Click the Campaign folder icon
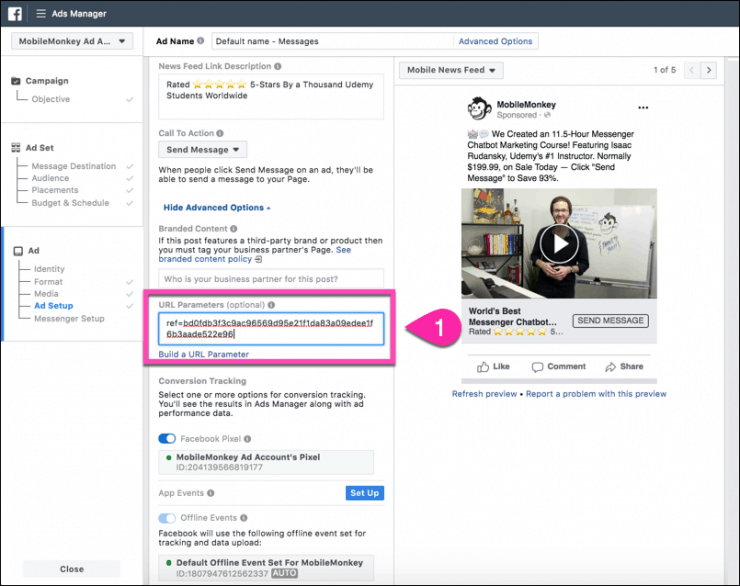Image resolution: width=740 pixels, height=586 pixels. point(16,81)
